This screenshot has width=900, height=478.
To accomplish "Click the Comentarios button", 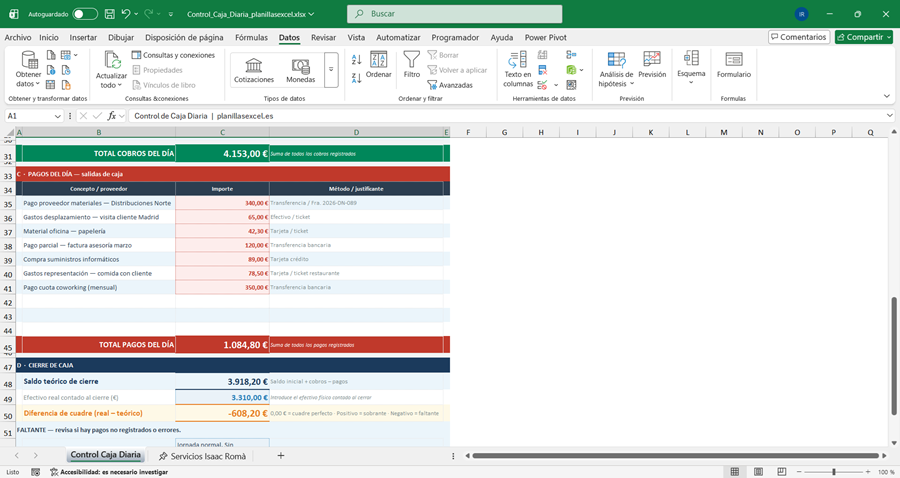I will [x=798, y=37].
